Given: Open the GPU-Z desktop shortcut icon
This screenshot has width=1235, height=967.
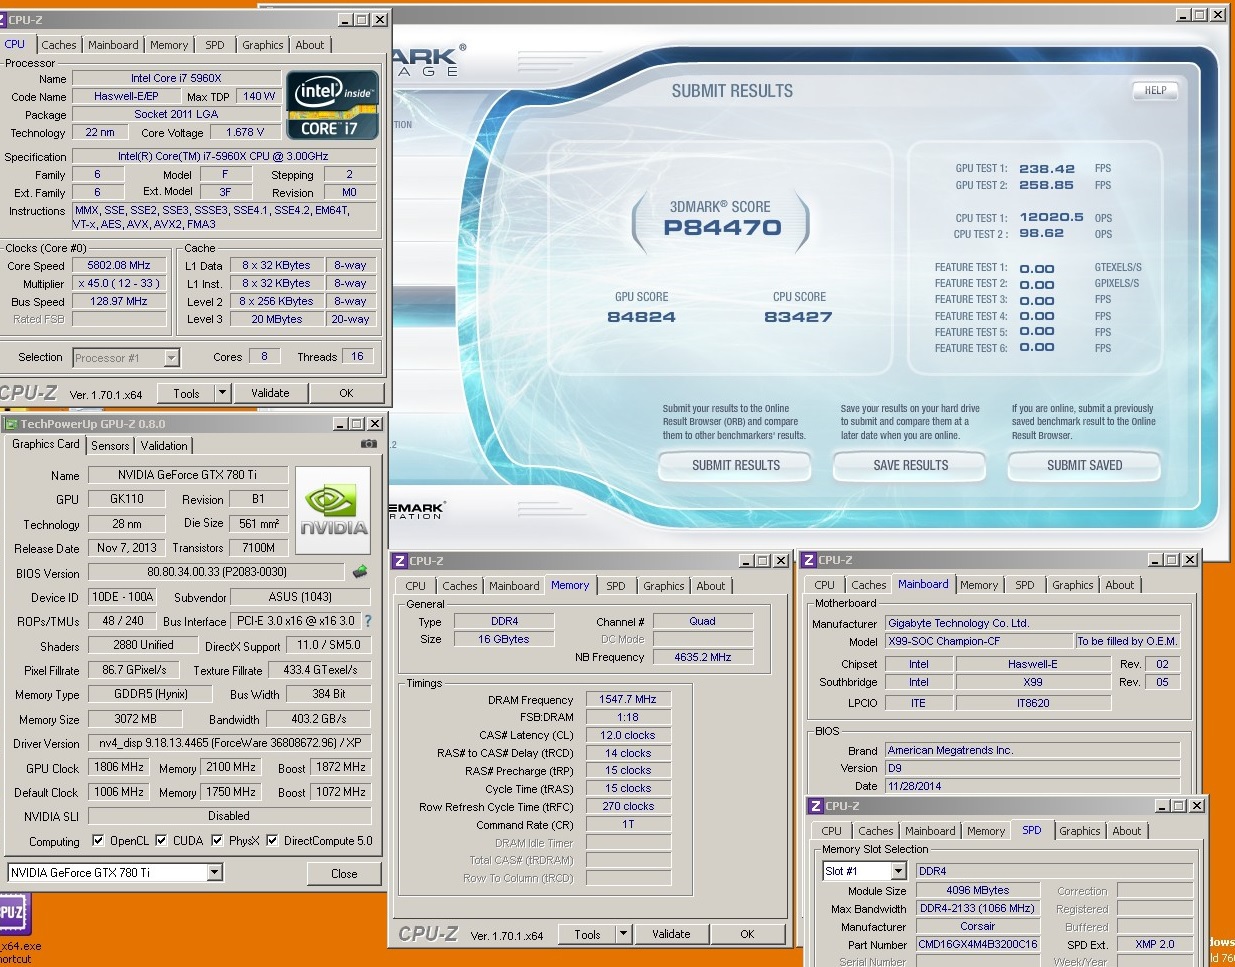Looking at the screenshot, I should click(x=14, y=915).
